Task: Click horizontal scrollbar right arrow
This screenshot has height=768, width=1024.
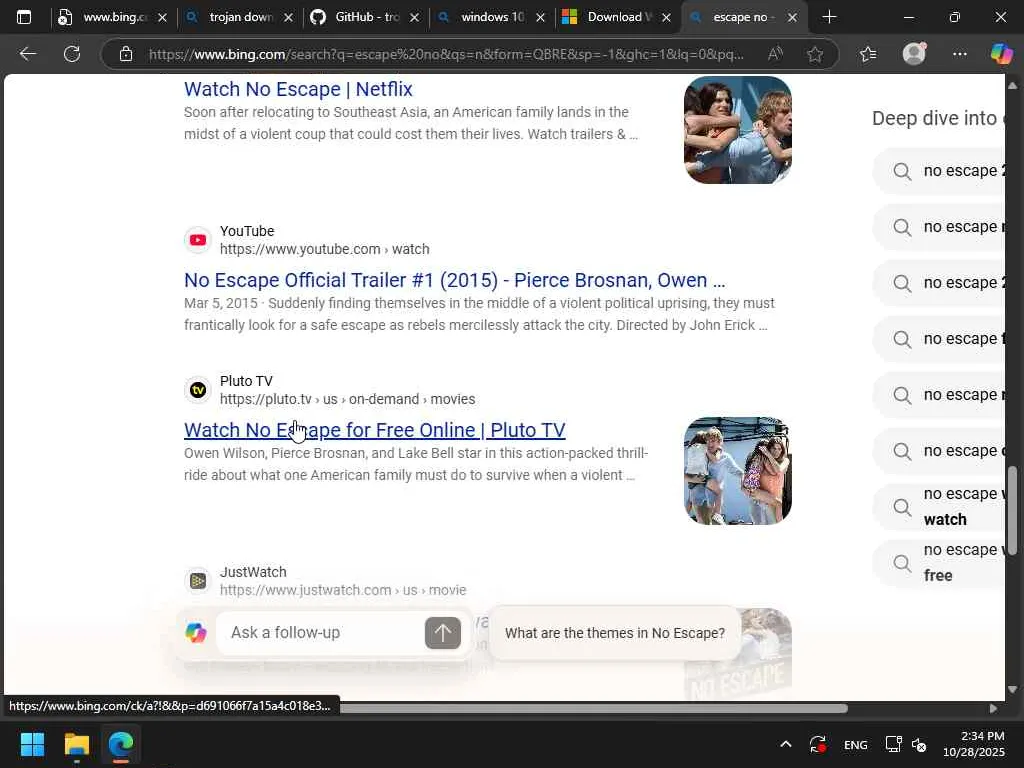Action: pyautogui.click(x=993, y=709)
